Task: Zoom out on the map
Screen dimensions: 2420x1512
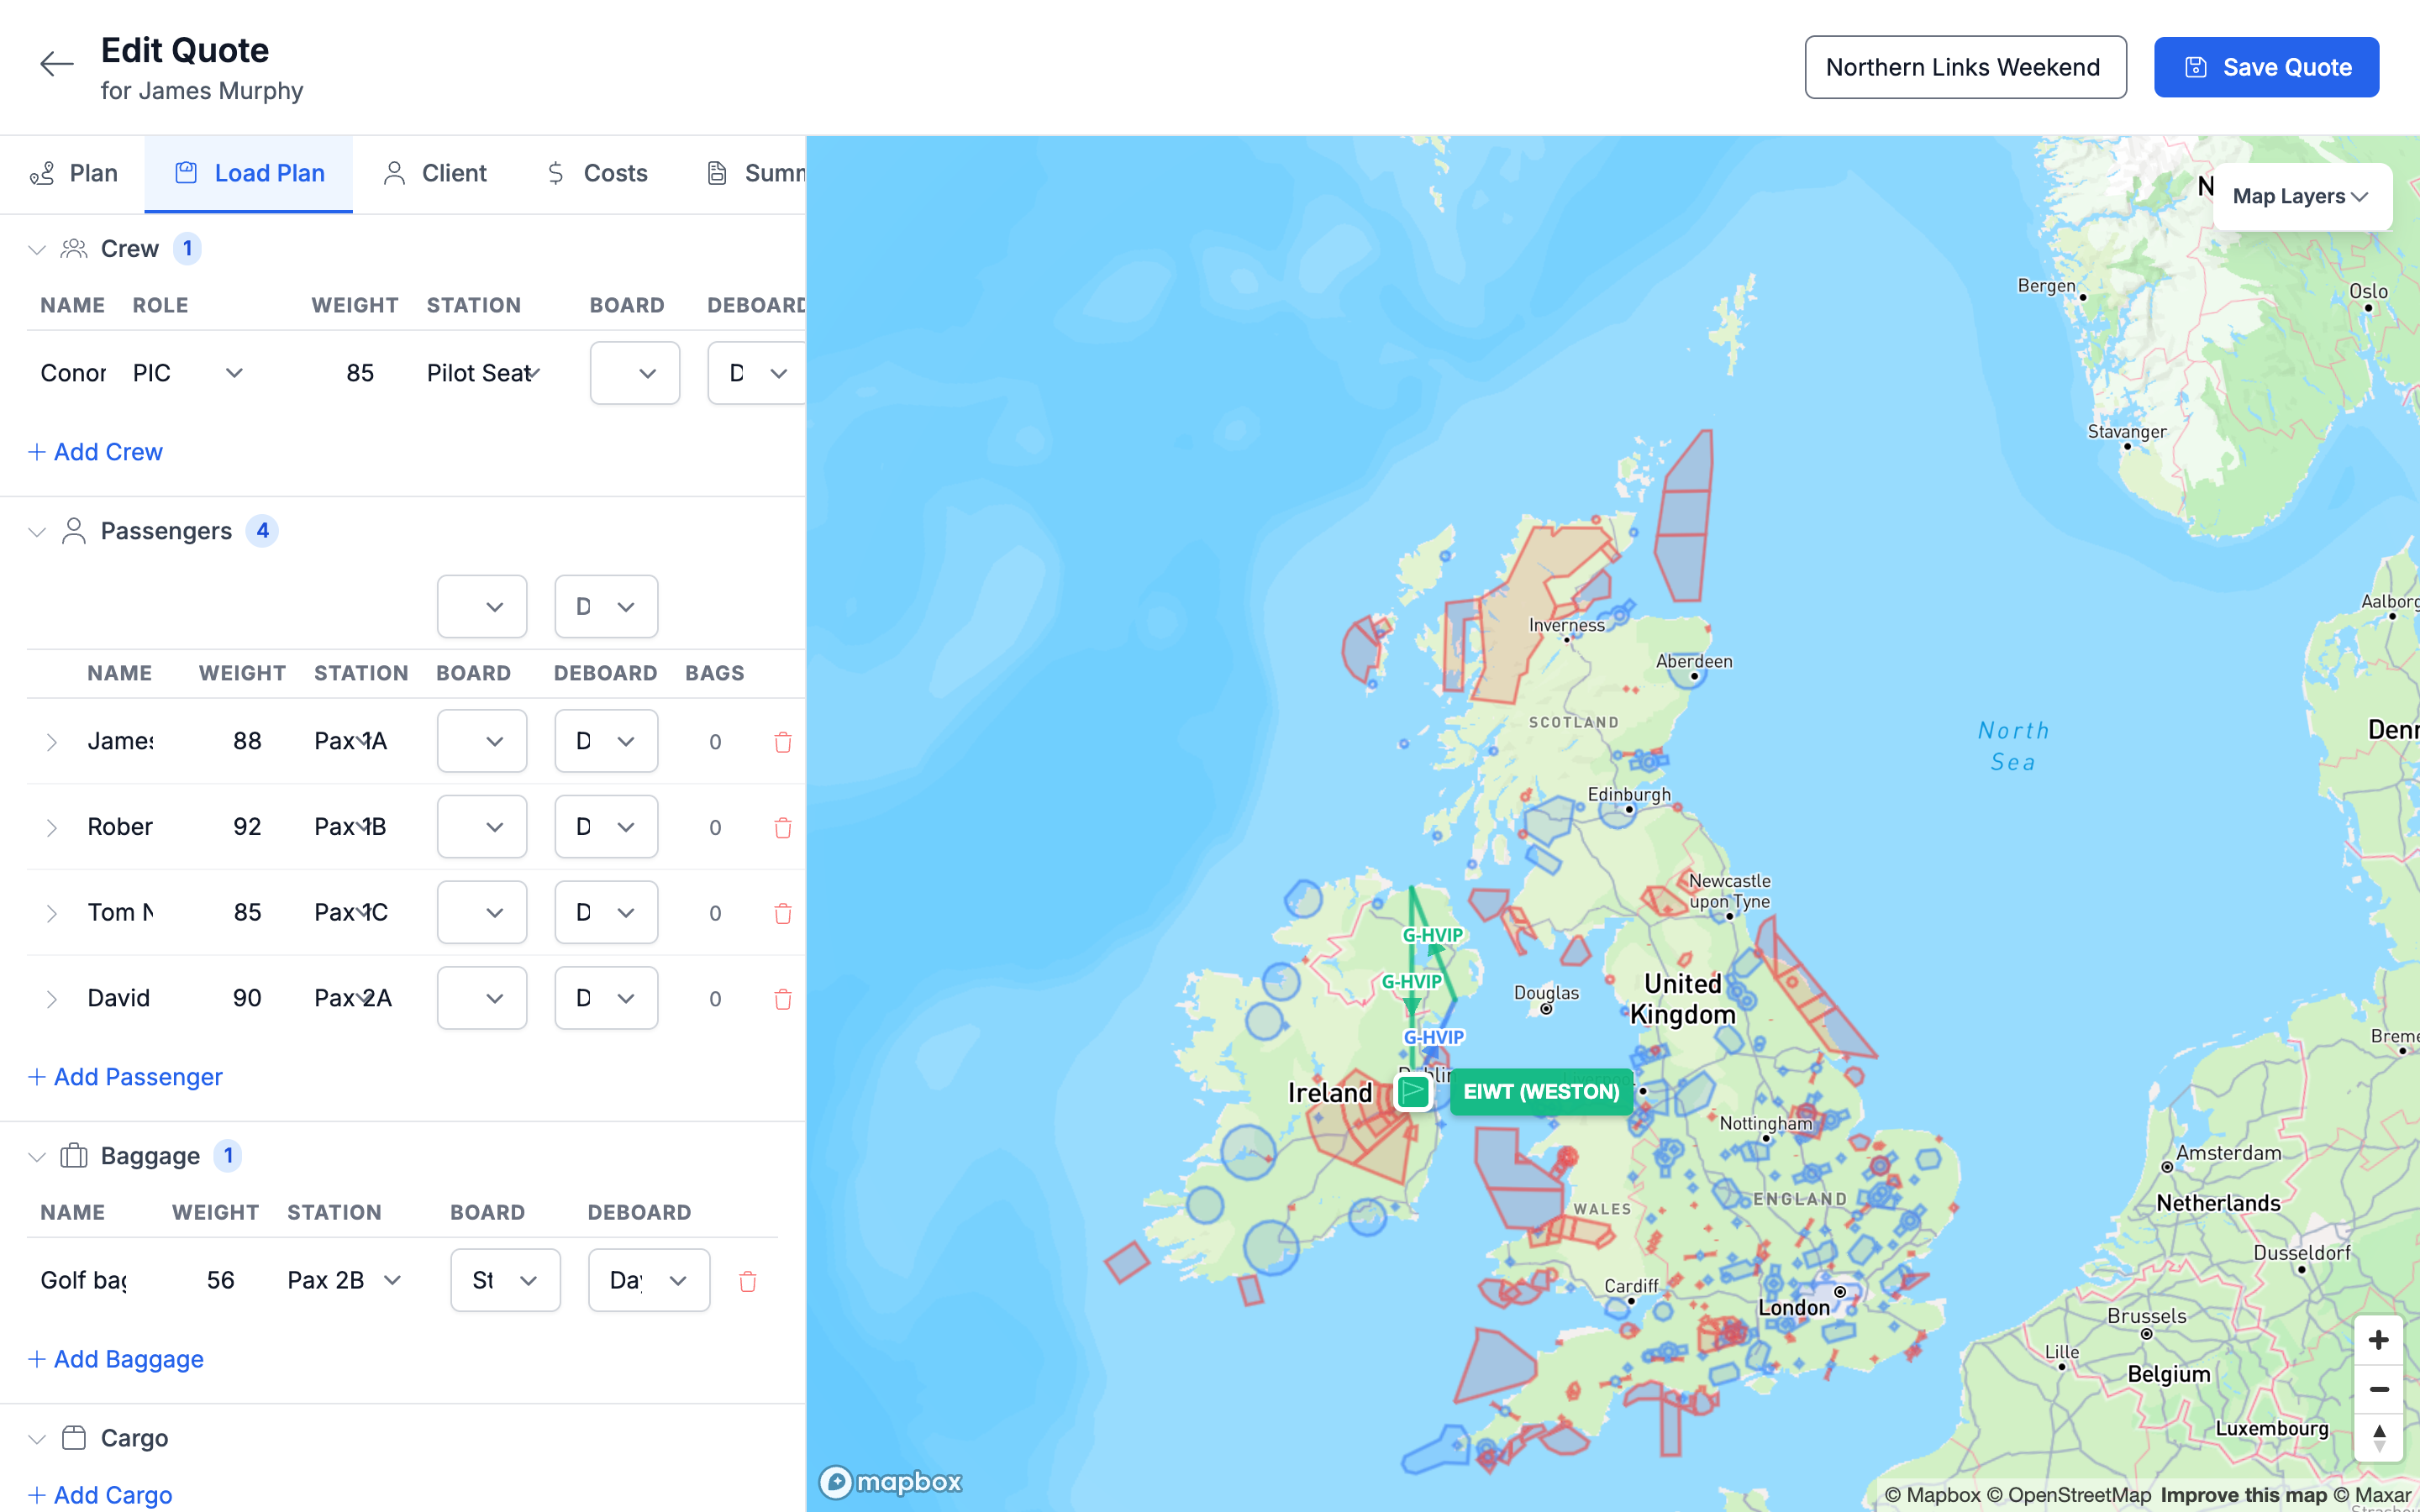Action: [2379, 1389]
